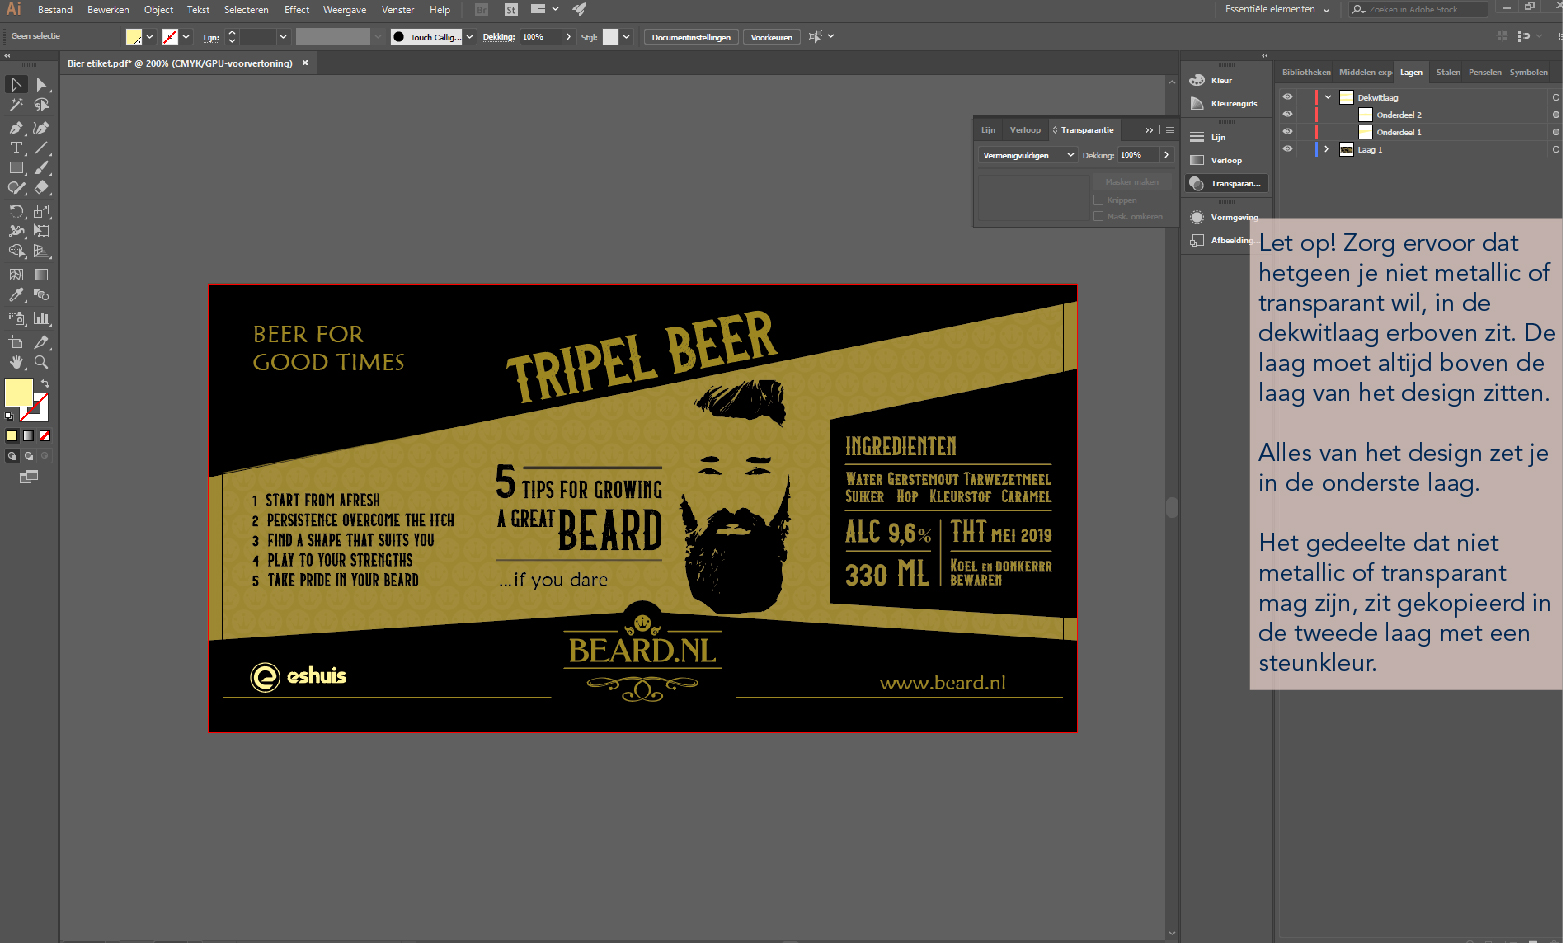The width and height of the screenshot is (1564, 944).
Task: Open the Weergave menu
Action: 344,9
